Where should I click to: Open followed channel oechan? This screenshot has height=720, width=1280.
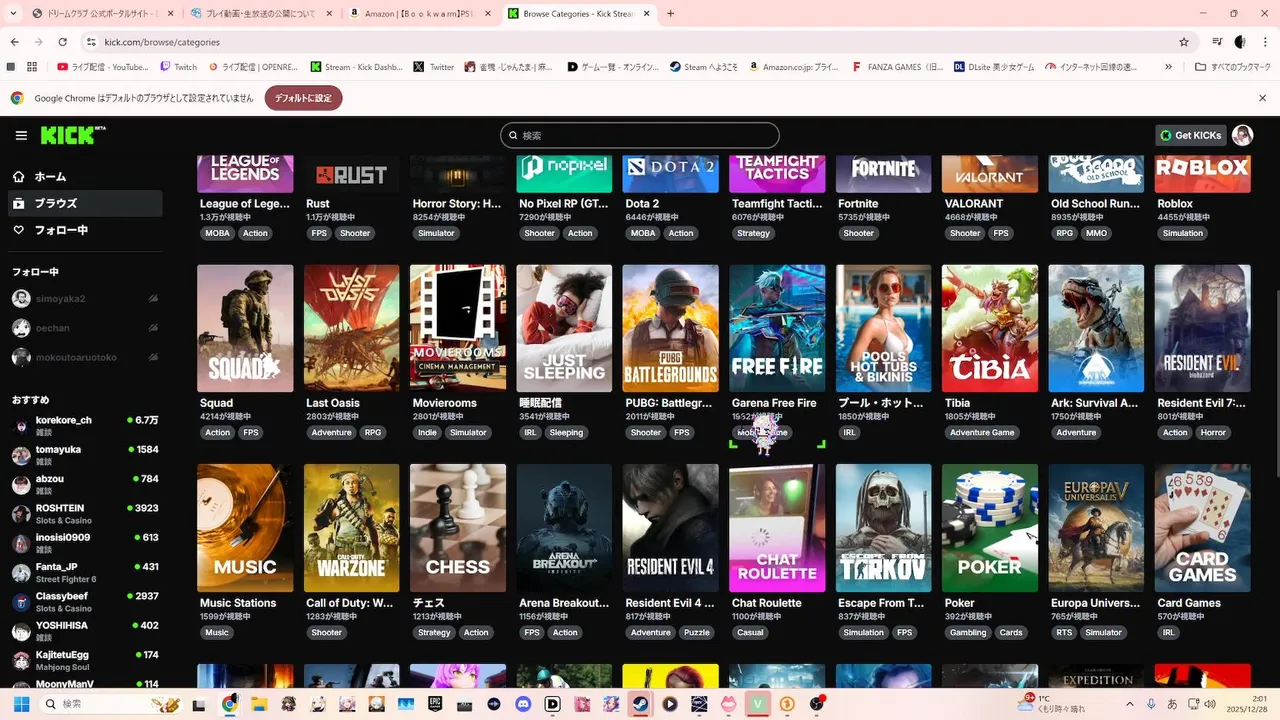point(85,328)
